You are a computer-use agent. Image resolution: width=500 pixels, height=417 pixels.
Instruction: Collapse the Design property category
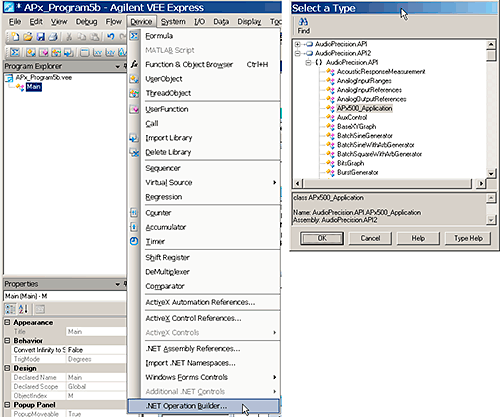pyautogui.click(x=7, y=368)
